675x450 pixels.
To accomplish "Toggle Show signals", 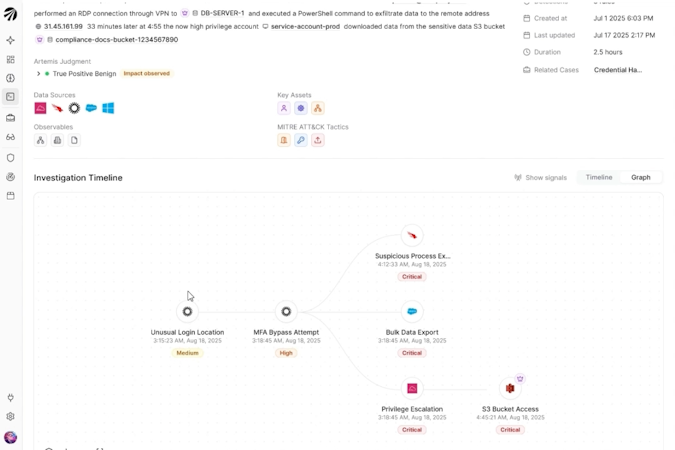I will [x=541, y=177].
